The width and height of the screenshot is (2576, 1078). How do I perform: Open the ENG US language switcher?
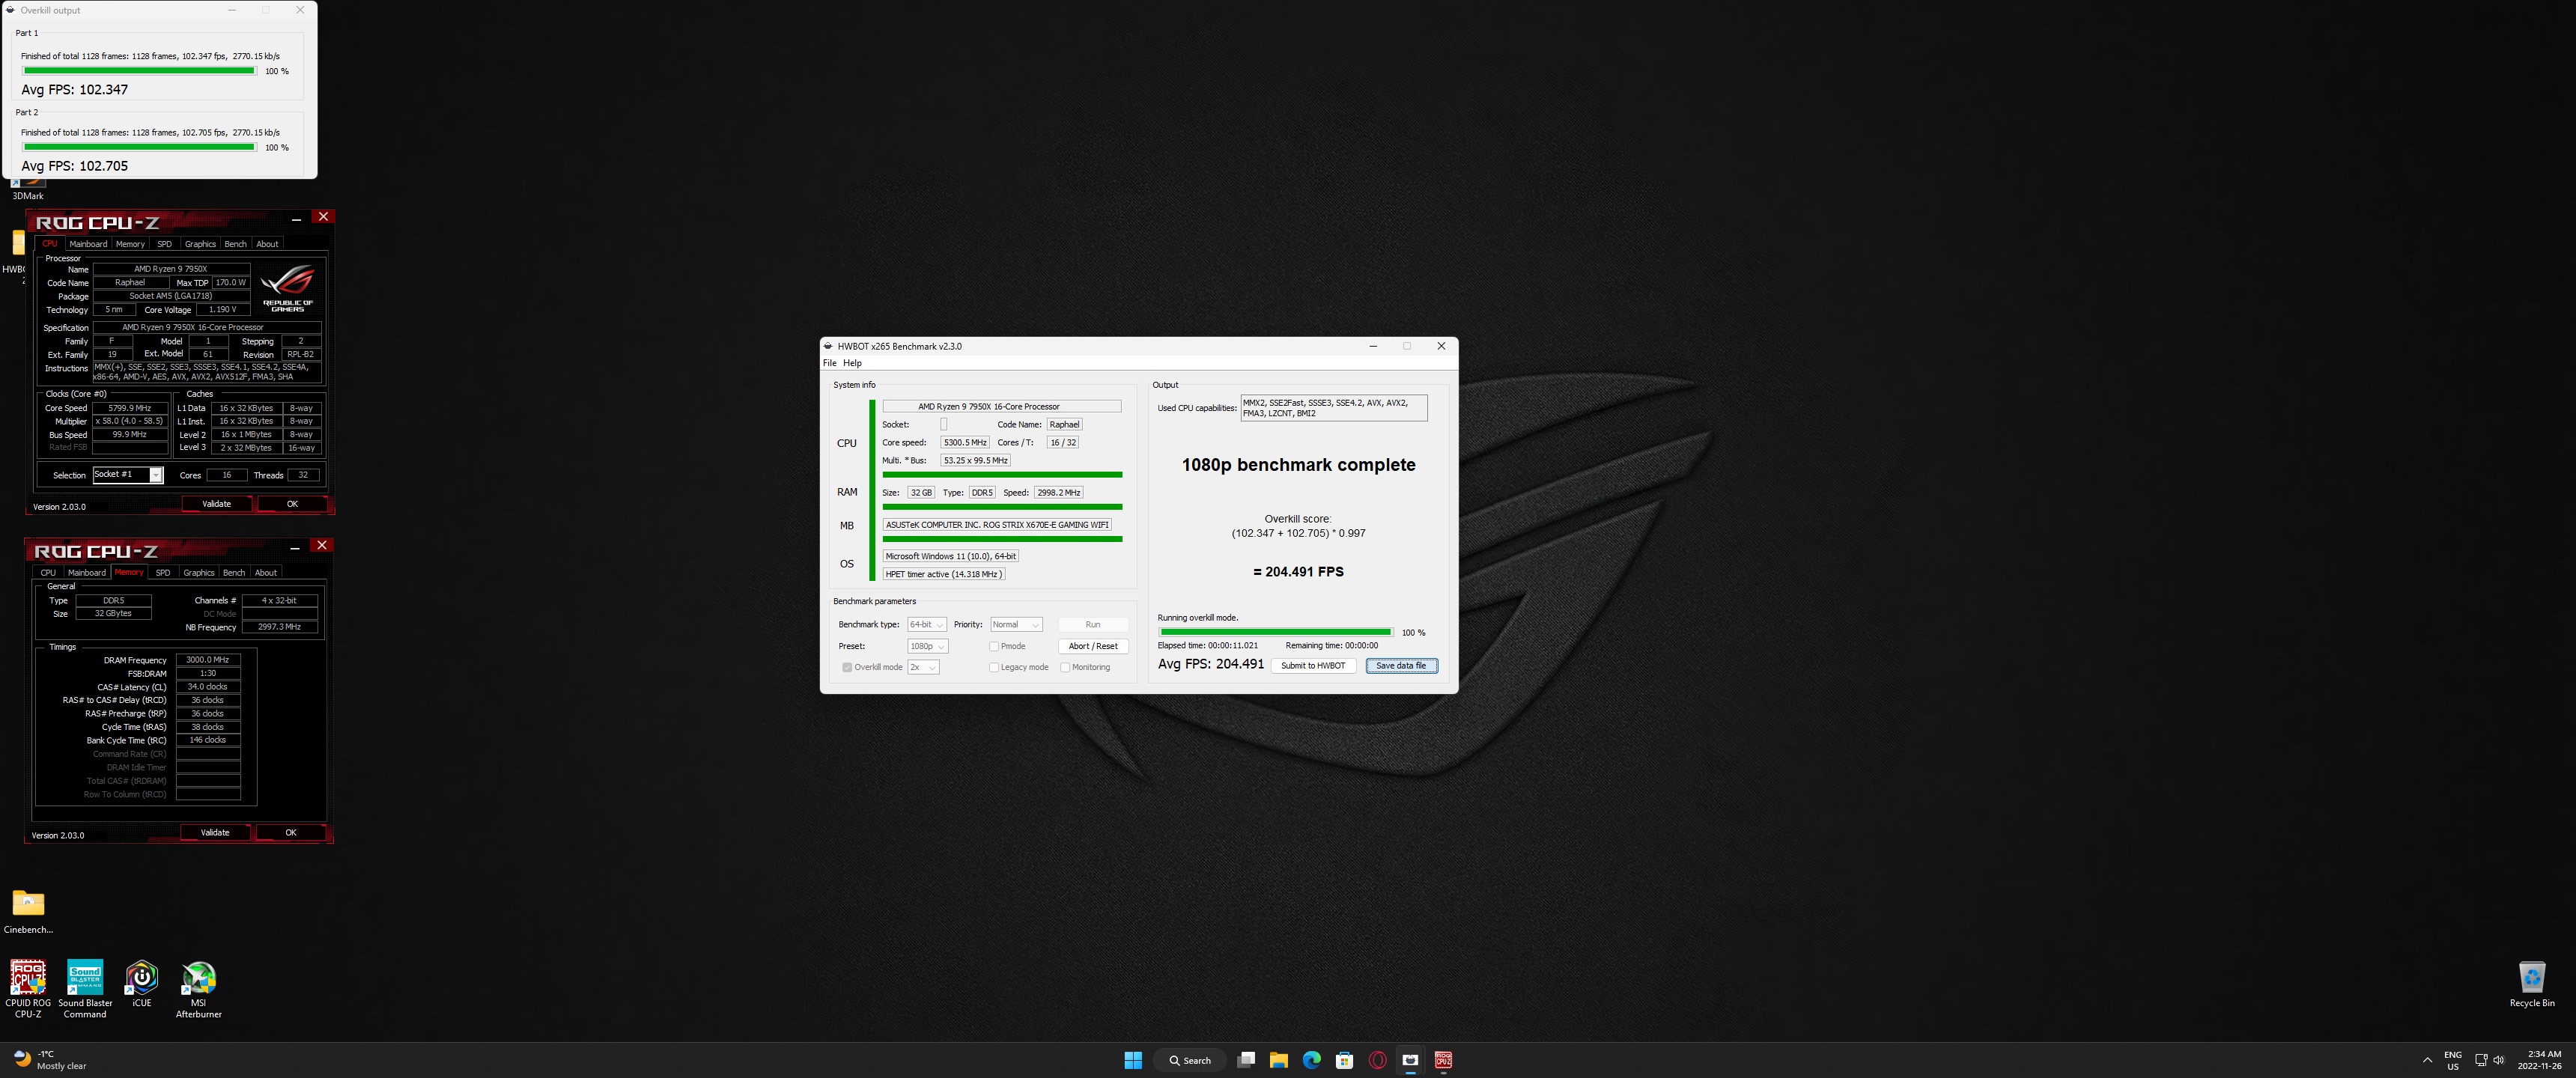2453,1060
